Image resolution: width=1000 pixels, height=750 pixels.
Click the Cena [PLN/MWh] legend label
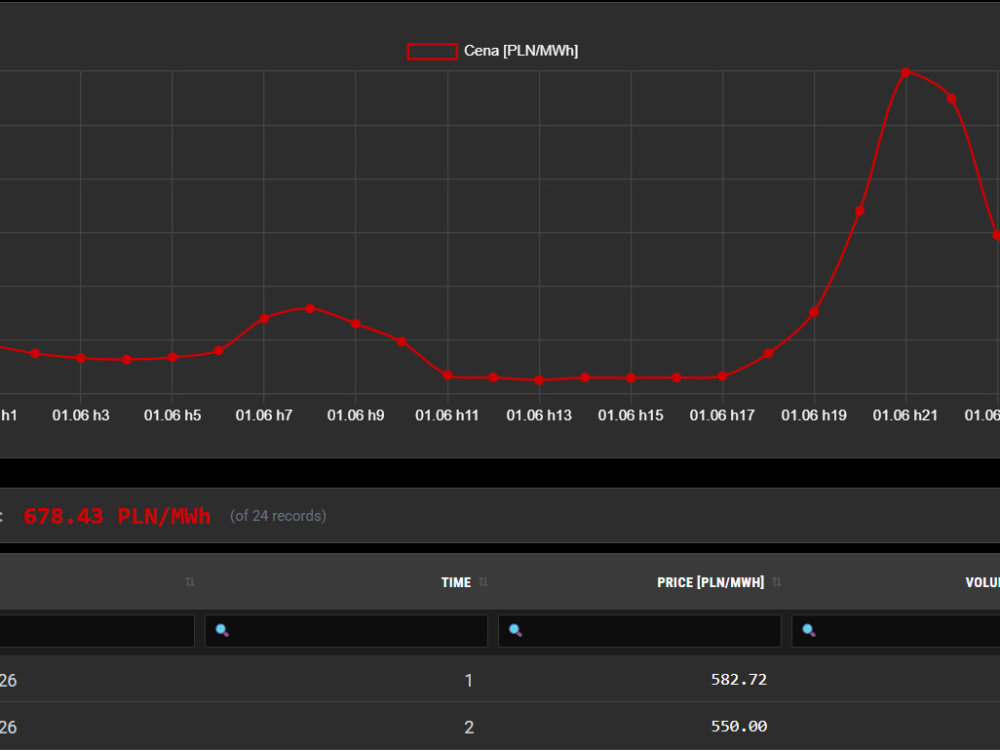click(520, 51)
